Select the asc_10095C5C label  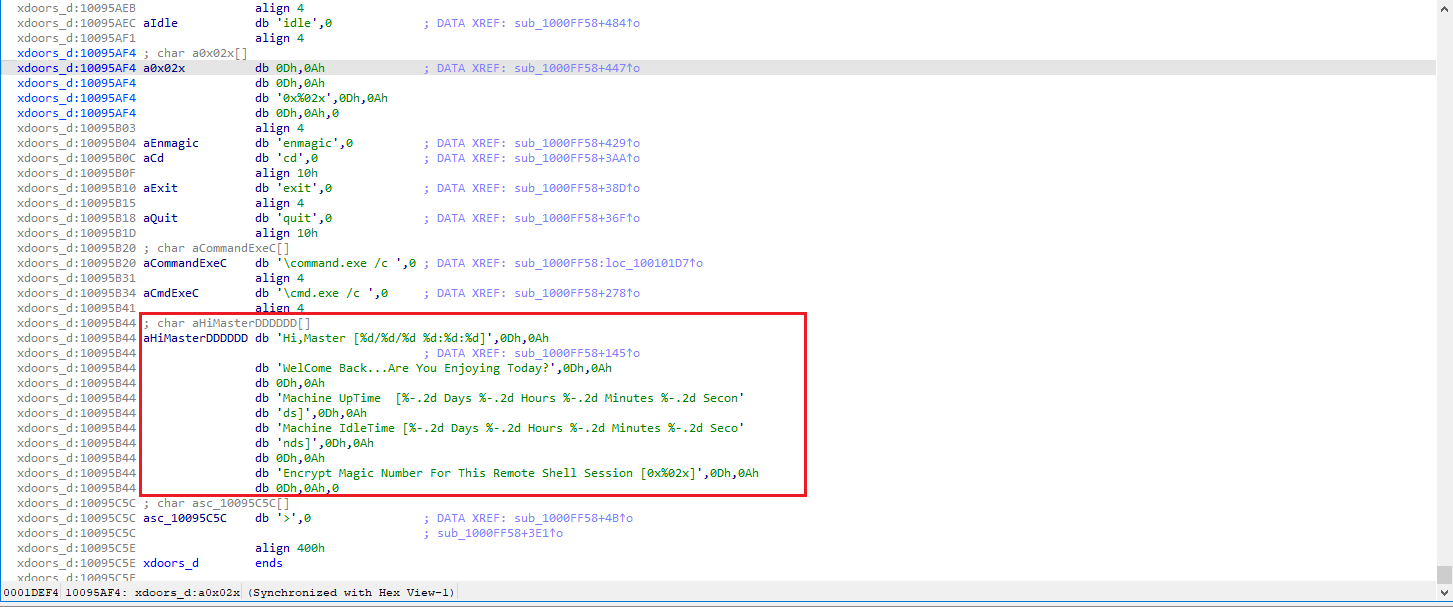click(x=185, y=518)
